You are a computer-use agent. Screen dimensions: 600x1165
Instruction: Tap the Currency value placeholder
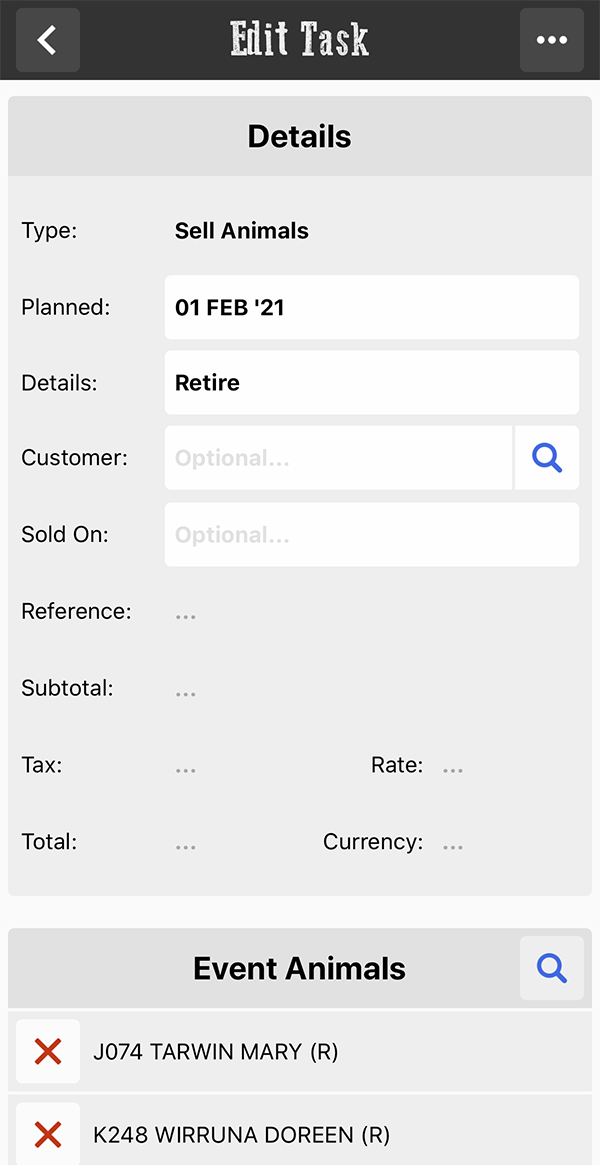click(453, 846)
